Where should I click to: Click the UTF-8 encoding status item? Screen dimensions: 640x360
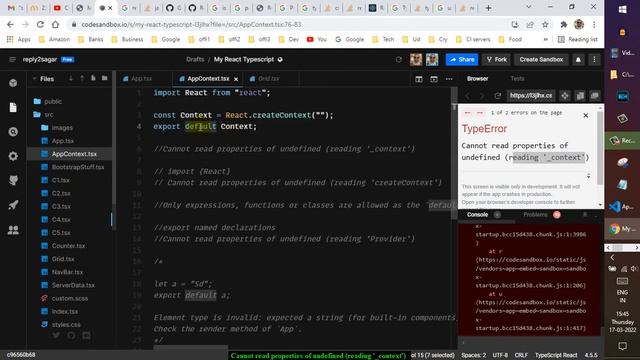coord(500,355)
